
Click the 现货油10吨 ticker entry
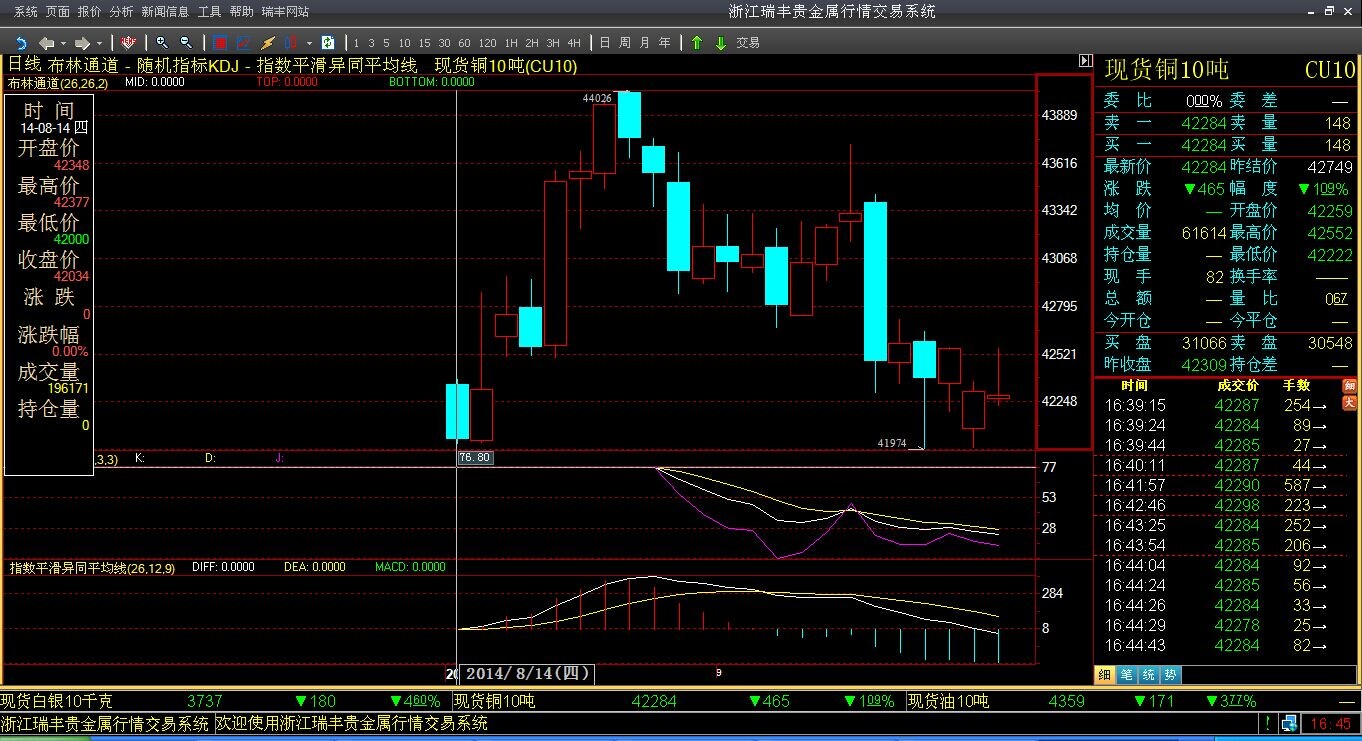click(x=948, y=701)
